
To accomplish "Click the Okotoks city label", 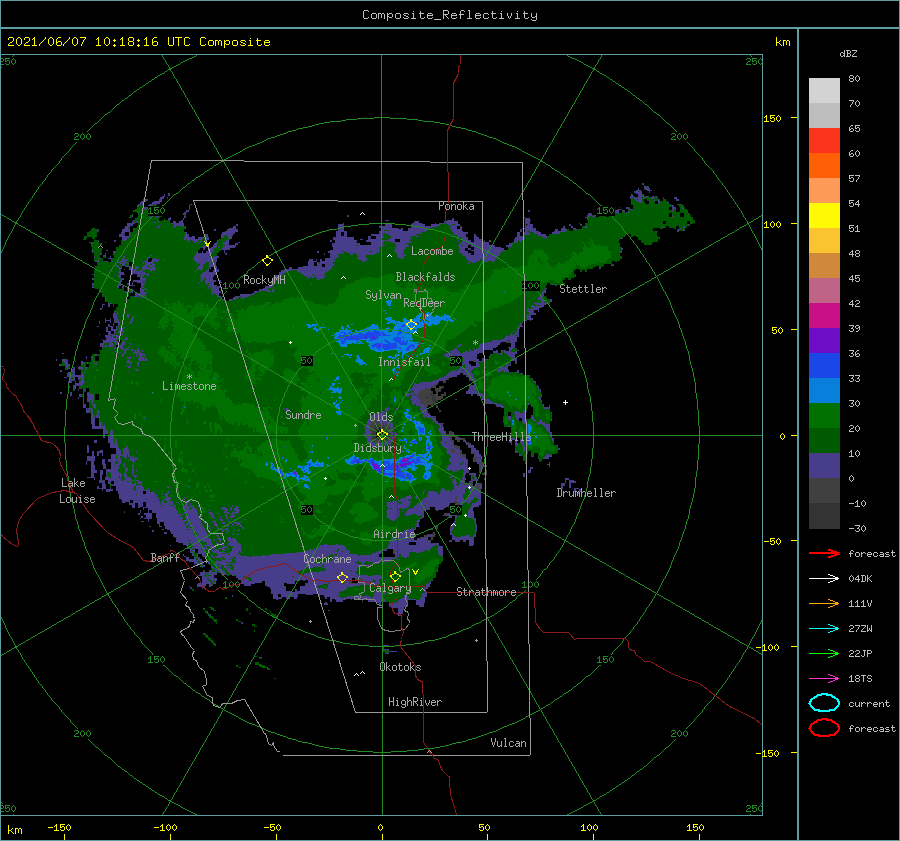I will 400,667.
